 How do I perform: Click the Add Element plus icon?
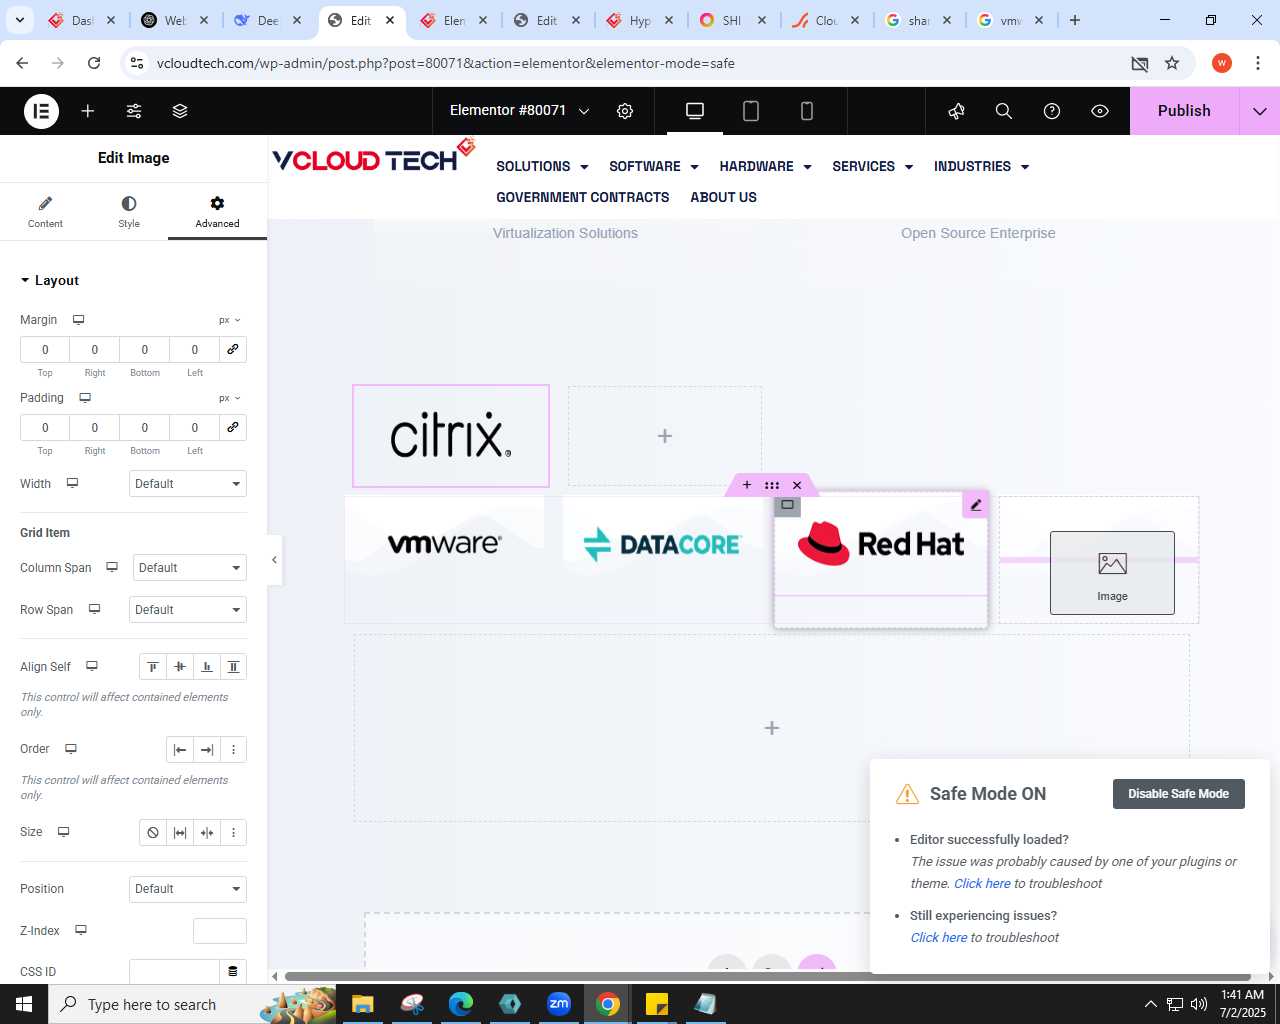[88, 111]
